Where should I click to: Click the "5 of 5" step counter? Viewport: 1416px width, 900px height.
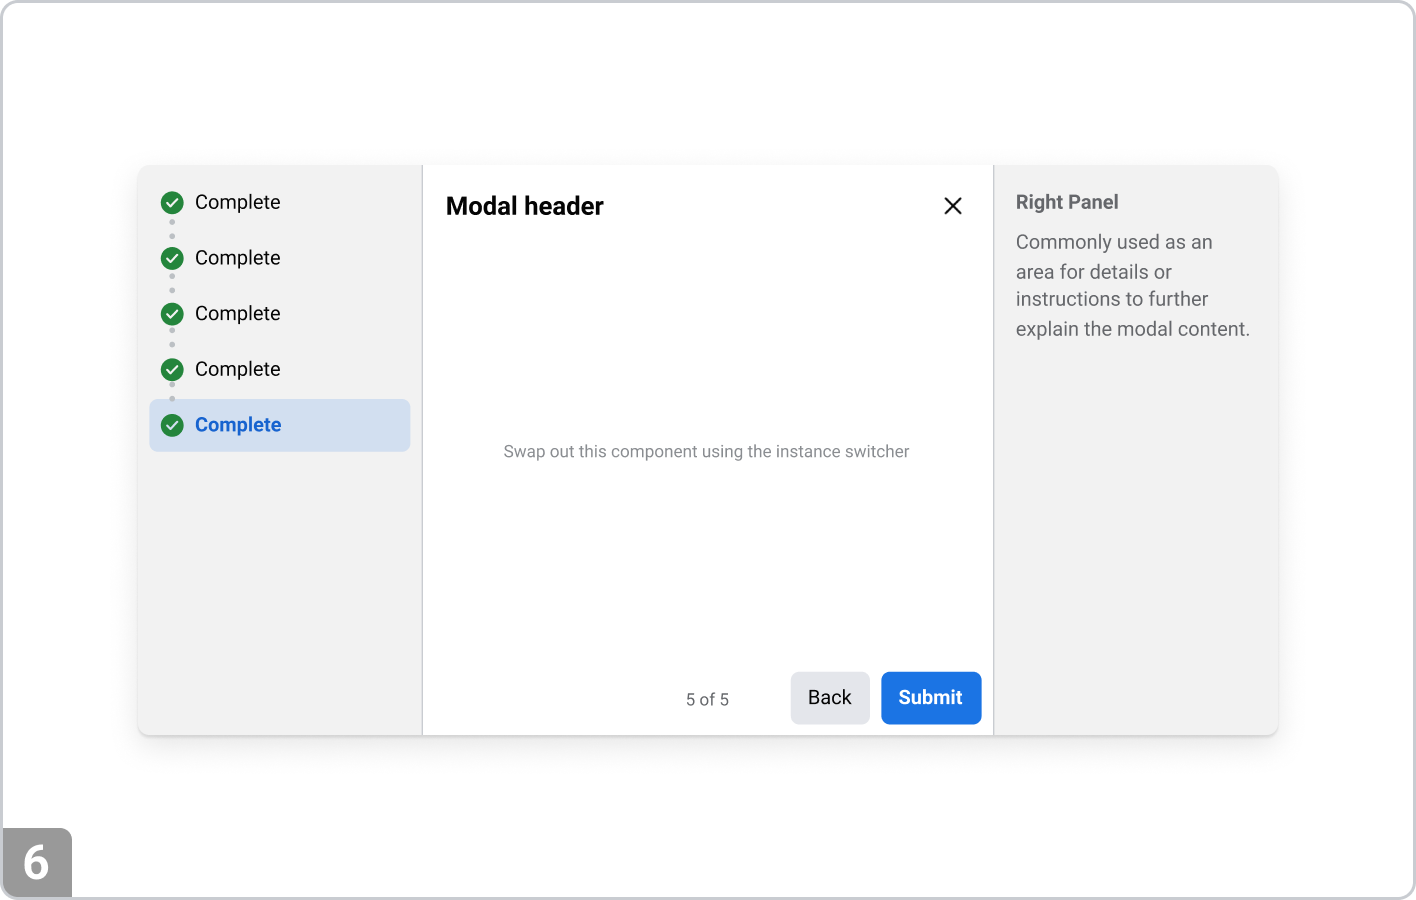coord(707,700)
